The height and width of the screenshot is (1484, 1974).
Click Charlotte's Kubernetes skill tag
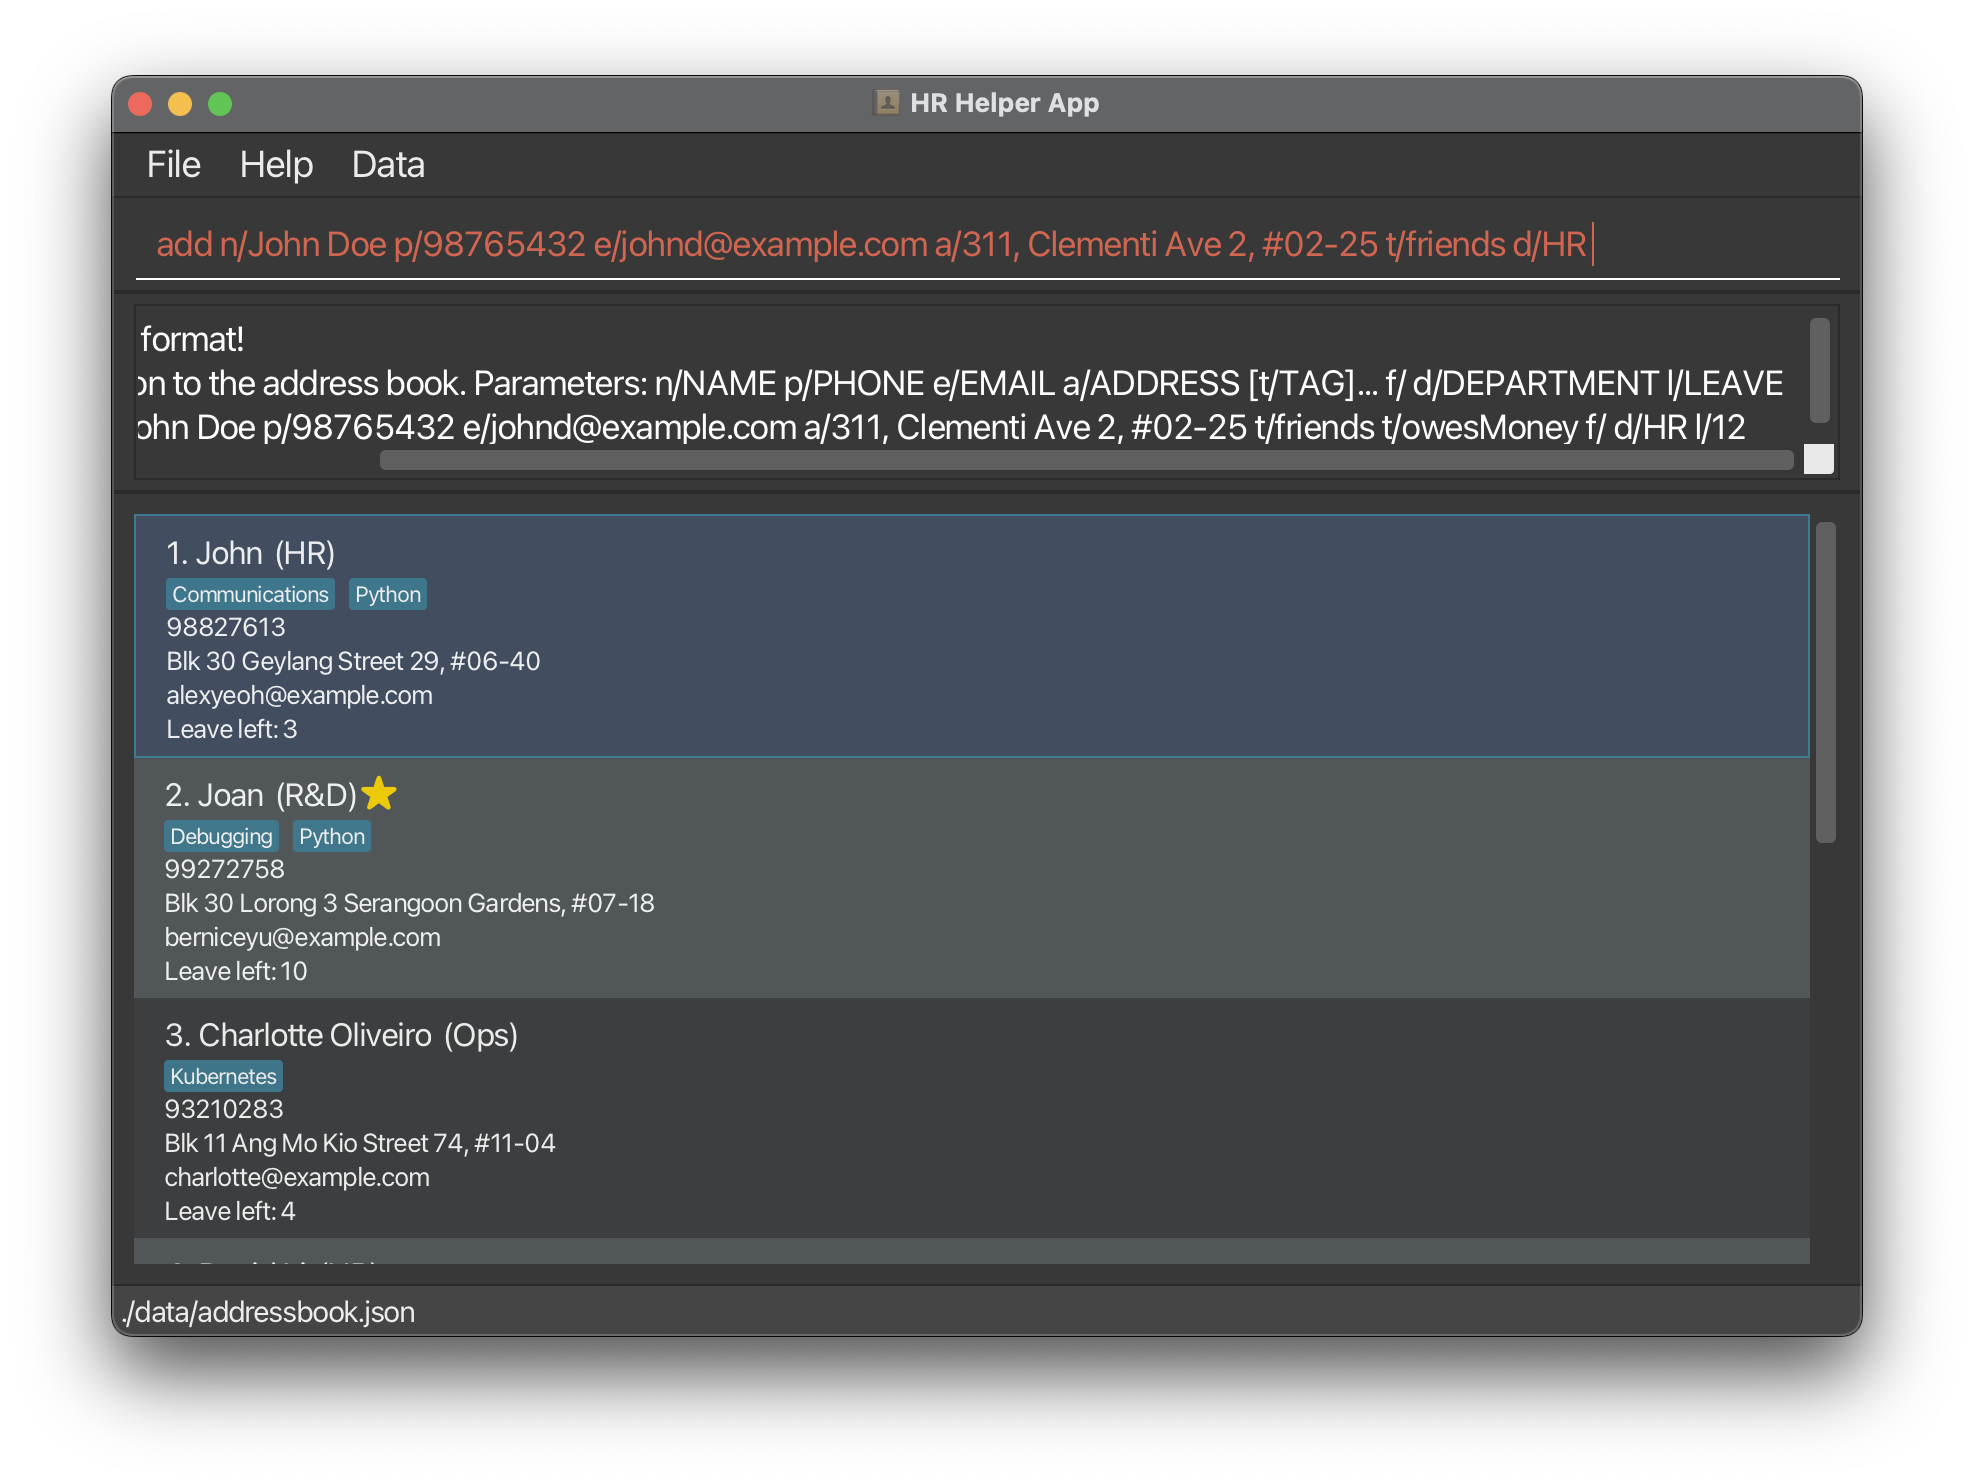(223, 1077)
